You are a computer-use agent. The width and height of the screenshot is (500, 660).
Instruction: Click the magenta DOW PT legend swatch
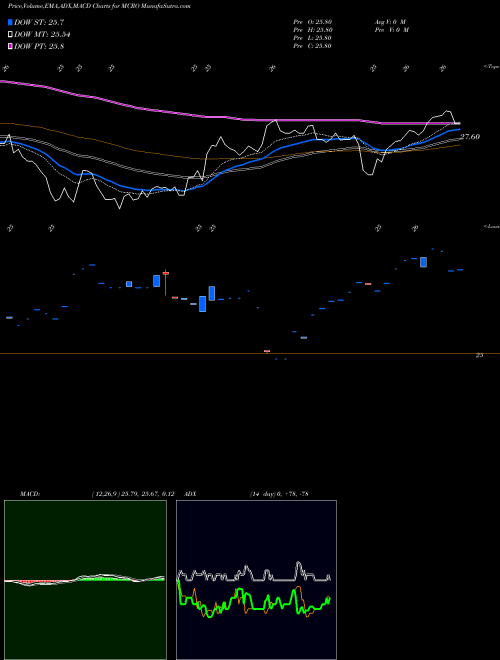10,46
